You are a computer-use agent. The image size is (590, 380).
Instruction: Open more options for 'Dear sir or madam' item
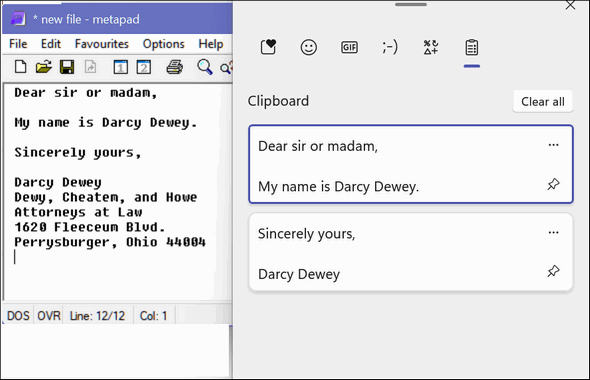tap(553, 145)
